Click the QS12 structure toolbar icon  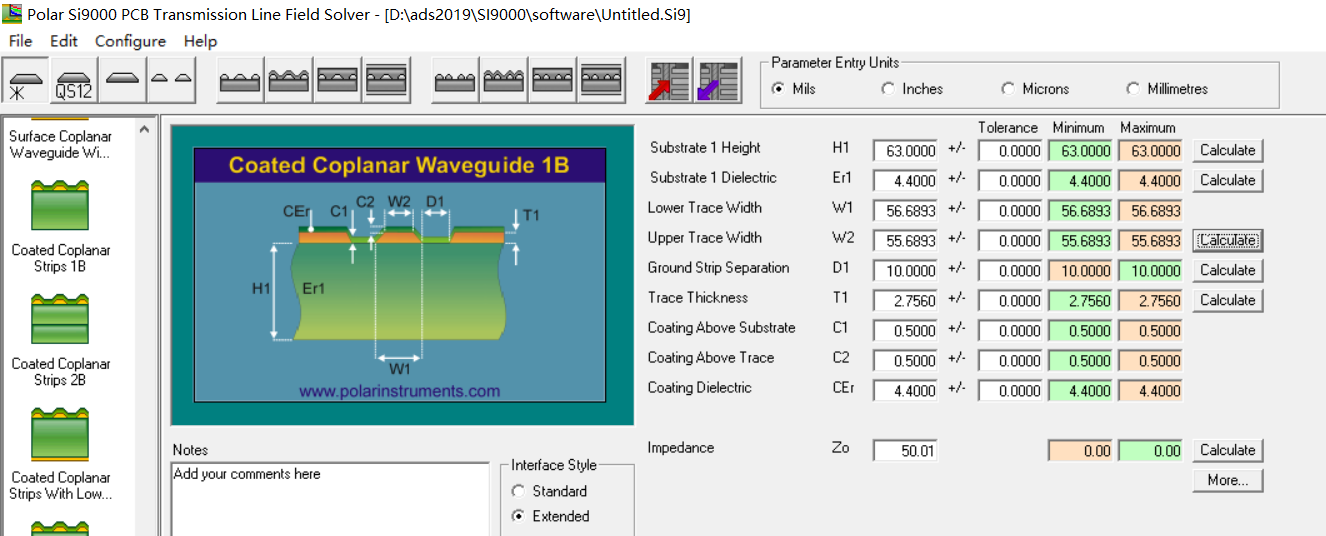(x=74, y=81)
